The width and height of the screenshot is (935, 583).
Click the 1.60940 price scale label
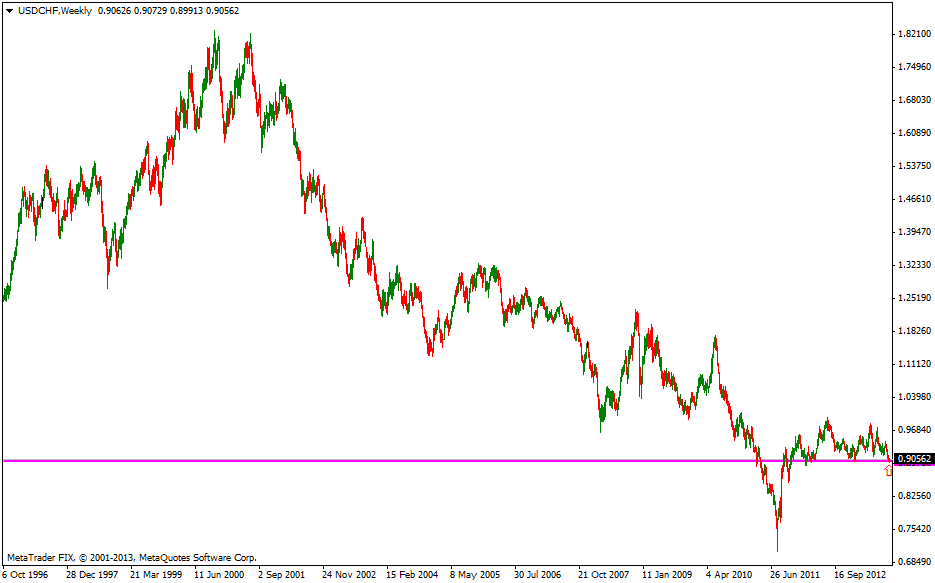[x=914, y=133]
